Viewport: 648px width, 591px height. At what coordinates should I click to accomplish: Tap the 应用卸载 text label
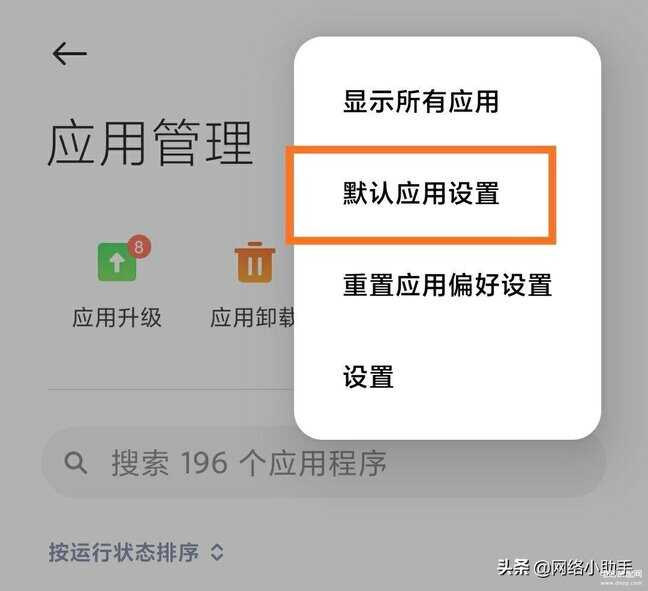tap(253, 317)
